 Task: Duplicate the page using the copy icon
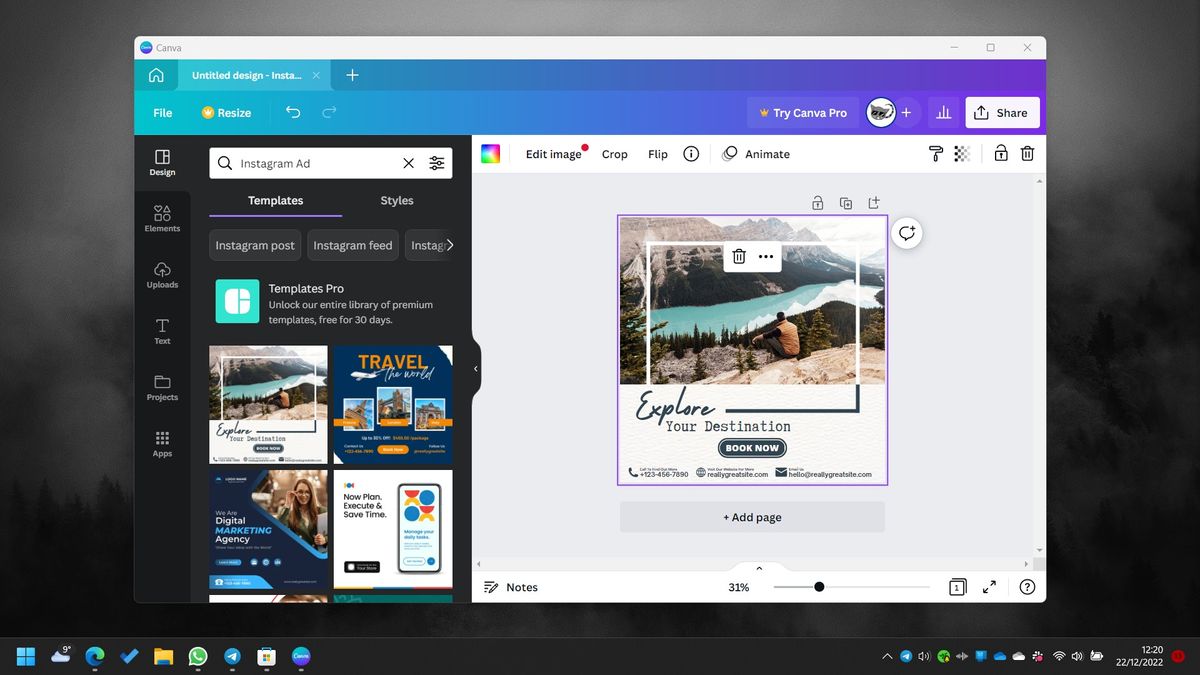(846, 202)
